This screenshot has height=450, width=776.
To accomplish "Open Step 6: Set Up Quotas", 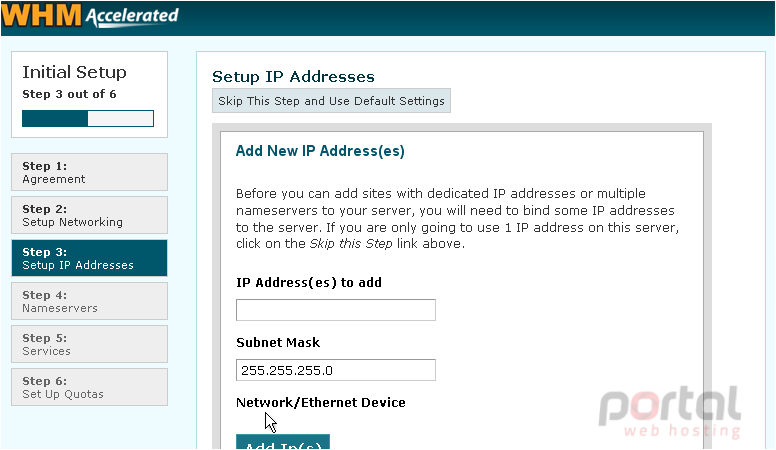I will 90,387.
